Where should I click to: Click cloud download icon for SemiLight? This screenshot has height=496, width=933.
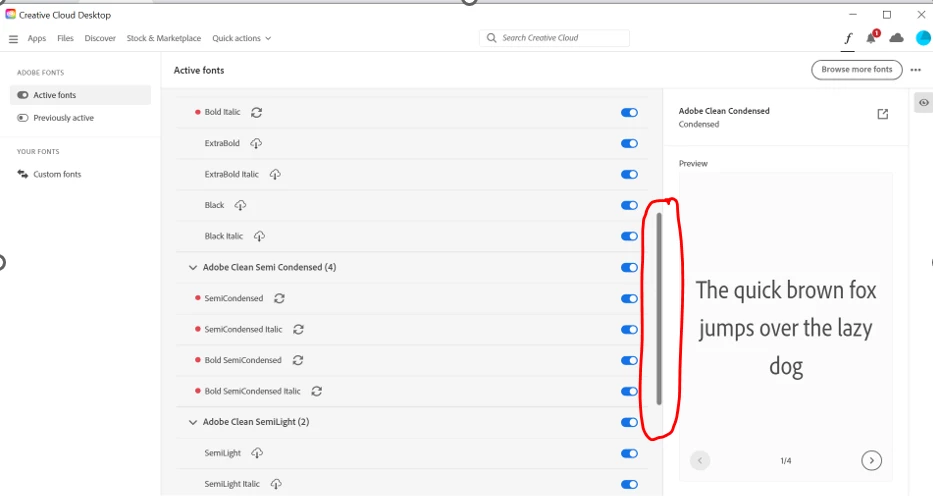point(256,453)
